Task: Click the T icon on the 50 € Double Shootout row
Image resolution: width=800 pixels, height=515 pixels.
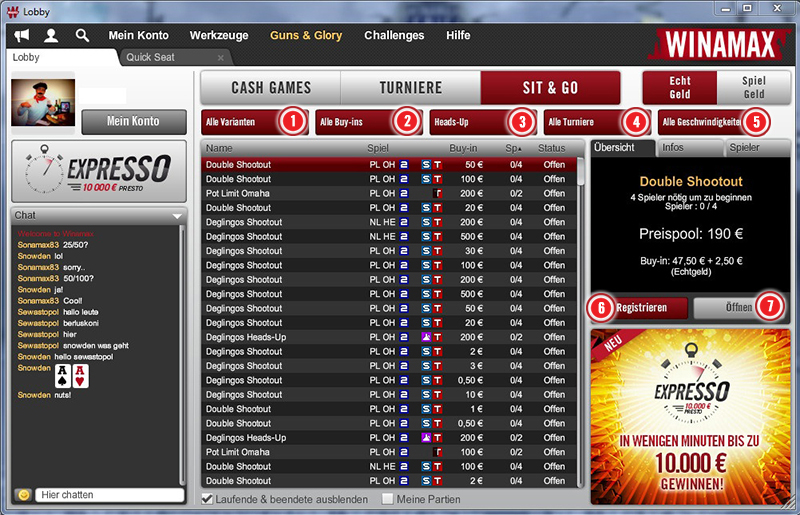Action: [x=437, y=165]
